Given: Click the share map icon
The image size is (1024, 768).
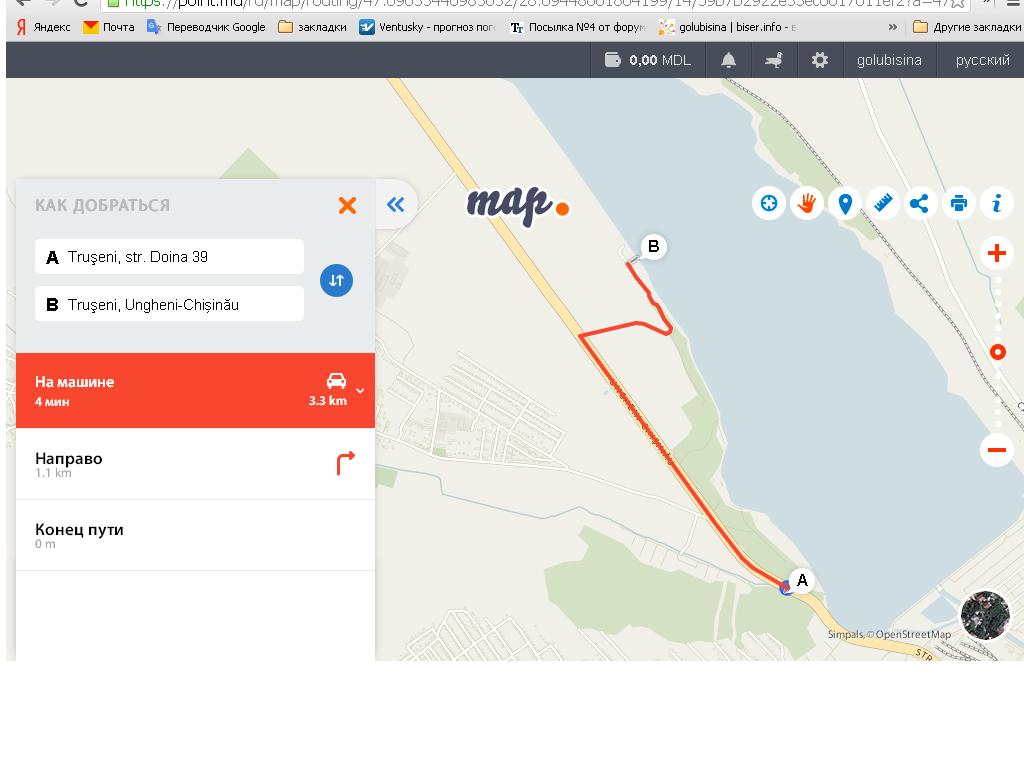Looking at the screenshot, I should (x=920, y=204).
